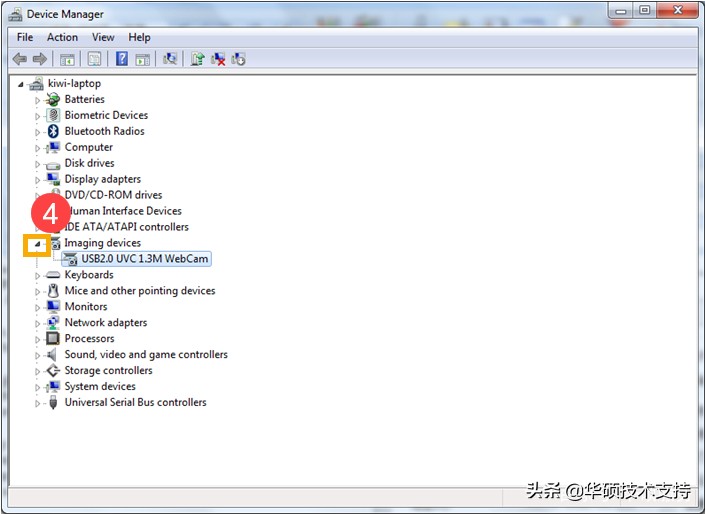Viewport: 705px width, 514px height.
Task: Select the Display adapters icon
Action: (53, 179)
